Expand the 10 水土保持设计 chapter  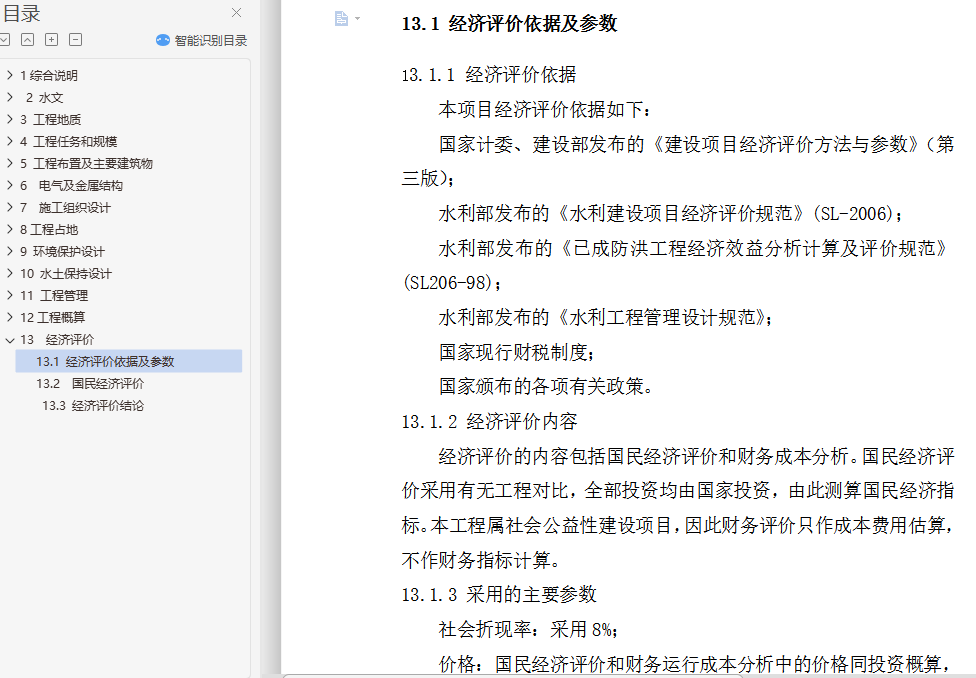[x=9, y=273]
